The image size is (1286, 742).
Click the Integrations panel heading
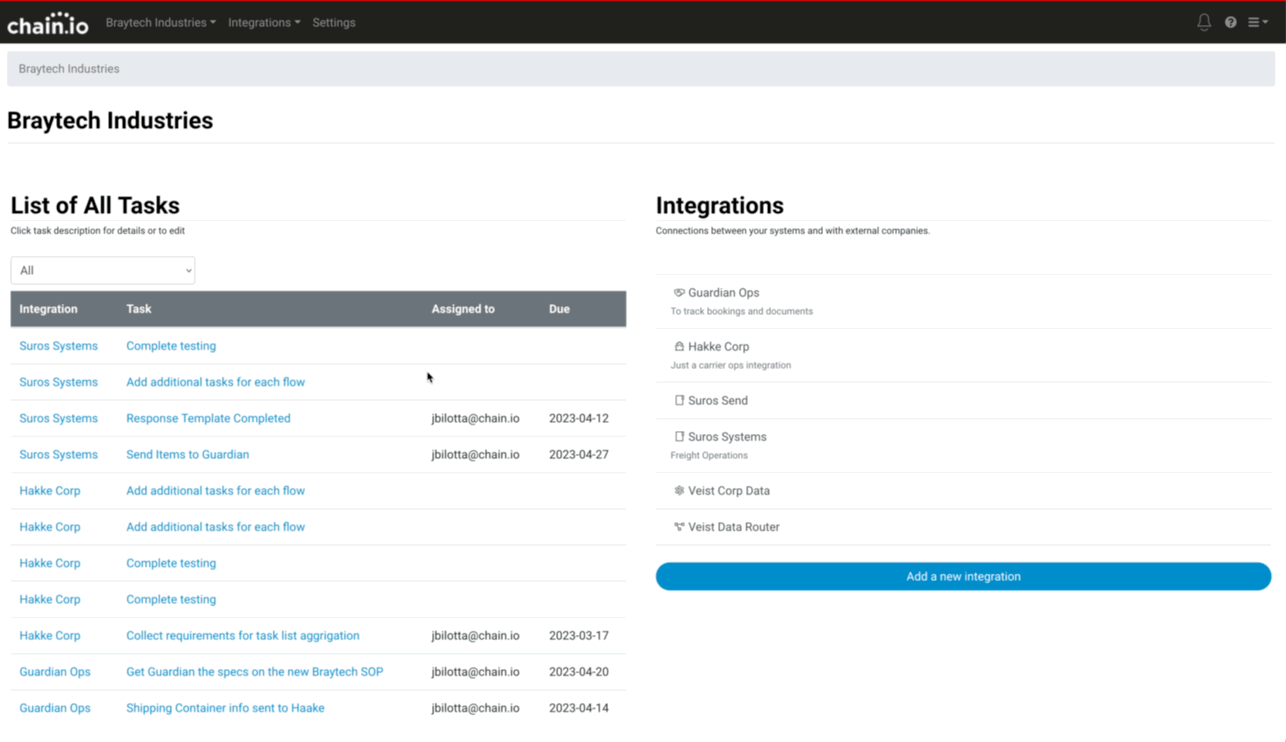[720, 205]
